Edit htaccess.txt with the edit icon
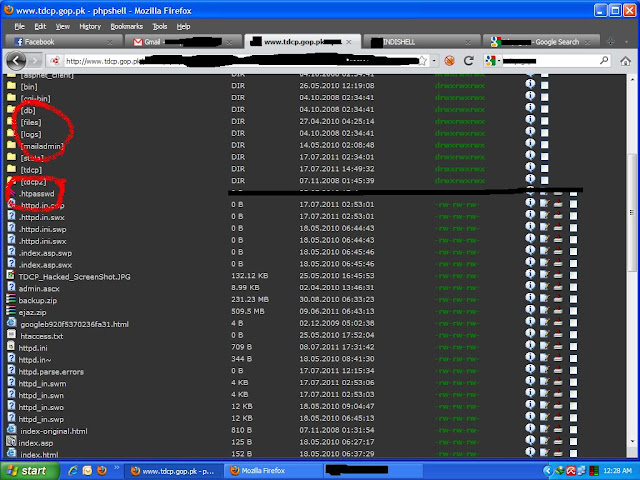640x480 pixels. pos(544,334)
